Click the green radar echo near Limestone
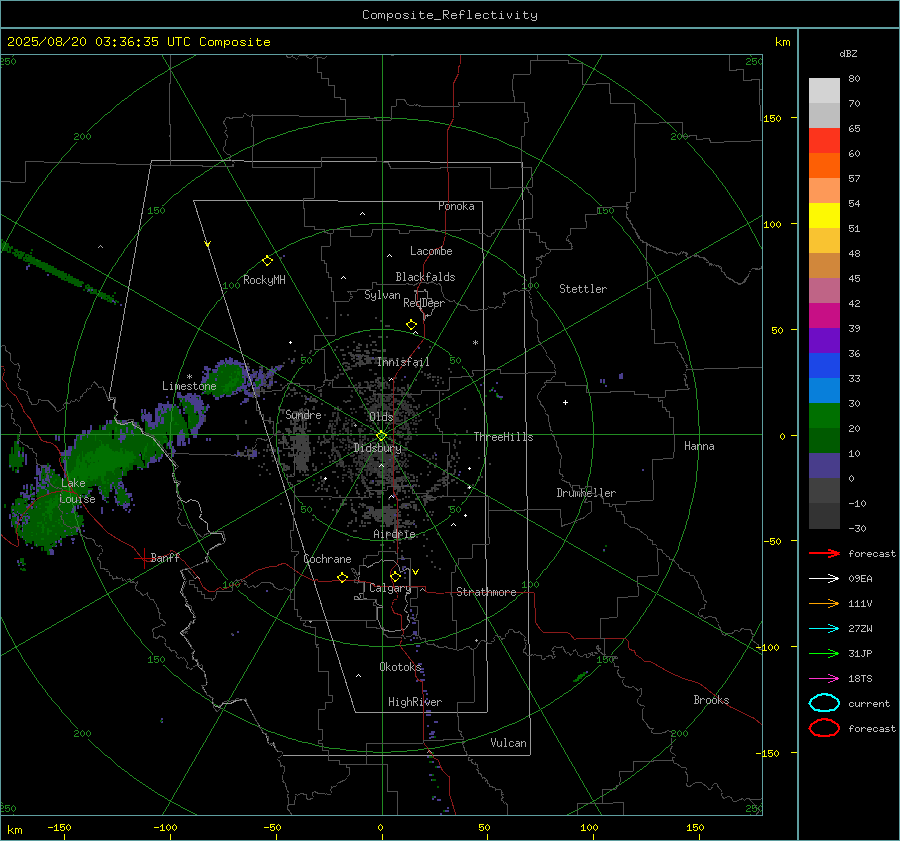The width and height of the screenshot is (900, 841). tap(227, 378)
